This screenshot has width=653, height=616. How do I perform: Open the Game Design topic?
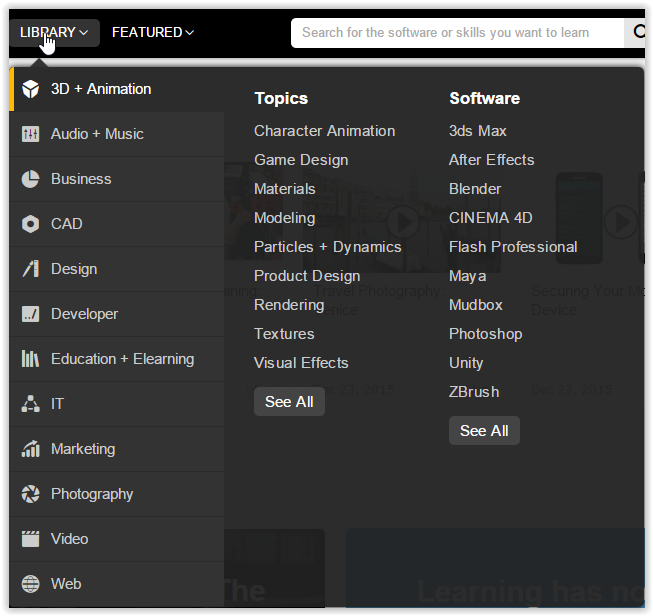tap(301, 160)
